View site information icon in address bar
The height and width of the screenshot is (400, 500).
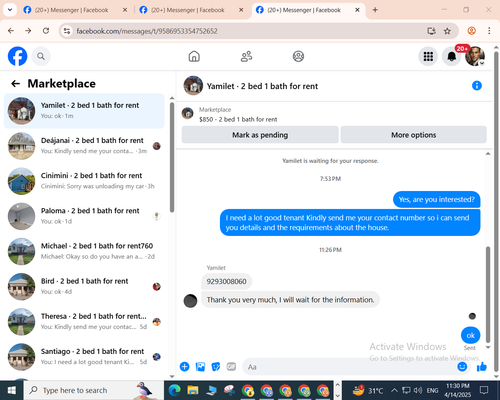(67, 31)
